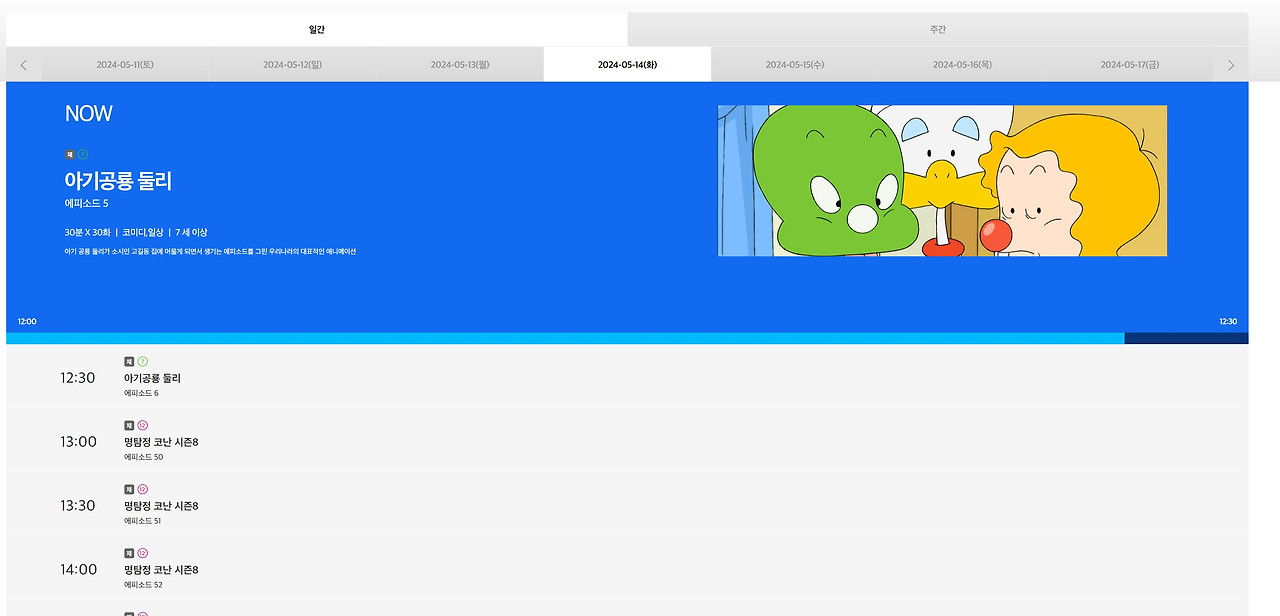This screenshot has height=616, width=1280.
Task: Select date 2024-05-13(월)
Action: pos(460,65)
